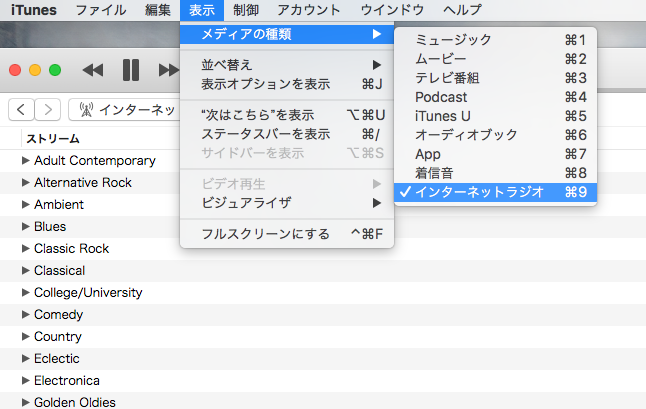The height and width of the screenshot is (409, 646).
Task: Click the rewind playback button
Action: tap(93, 70)
